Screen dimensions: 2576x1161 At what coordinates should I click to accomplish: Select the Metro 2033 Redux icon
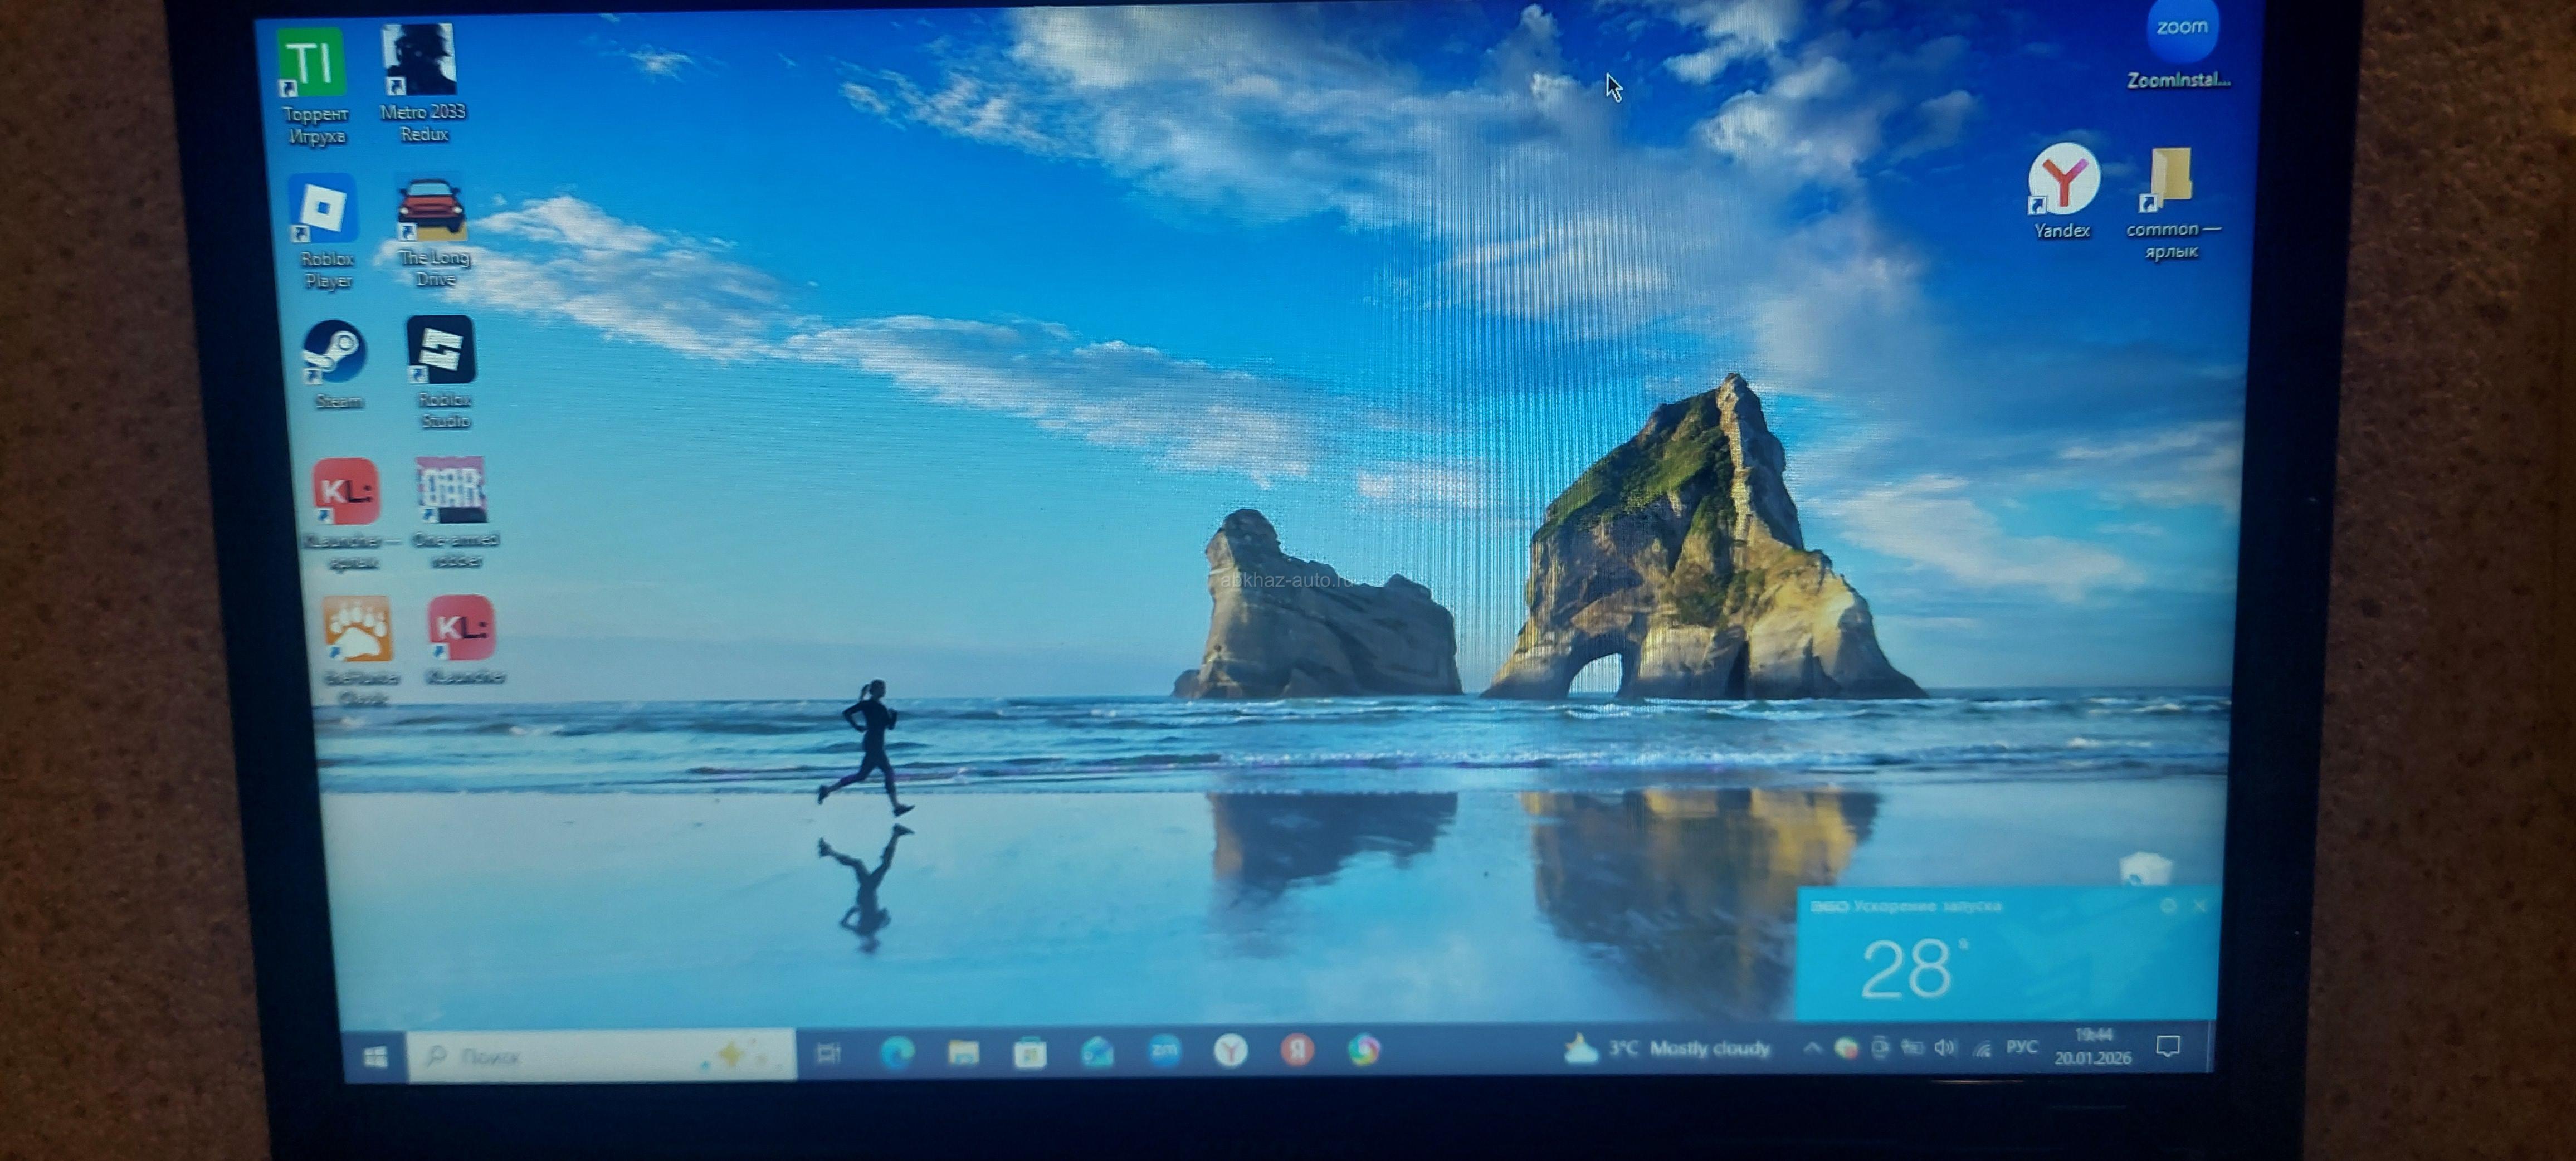420,59
